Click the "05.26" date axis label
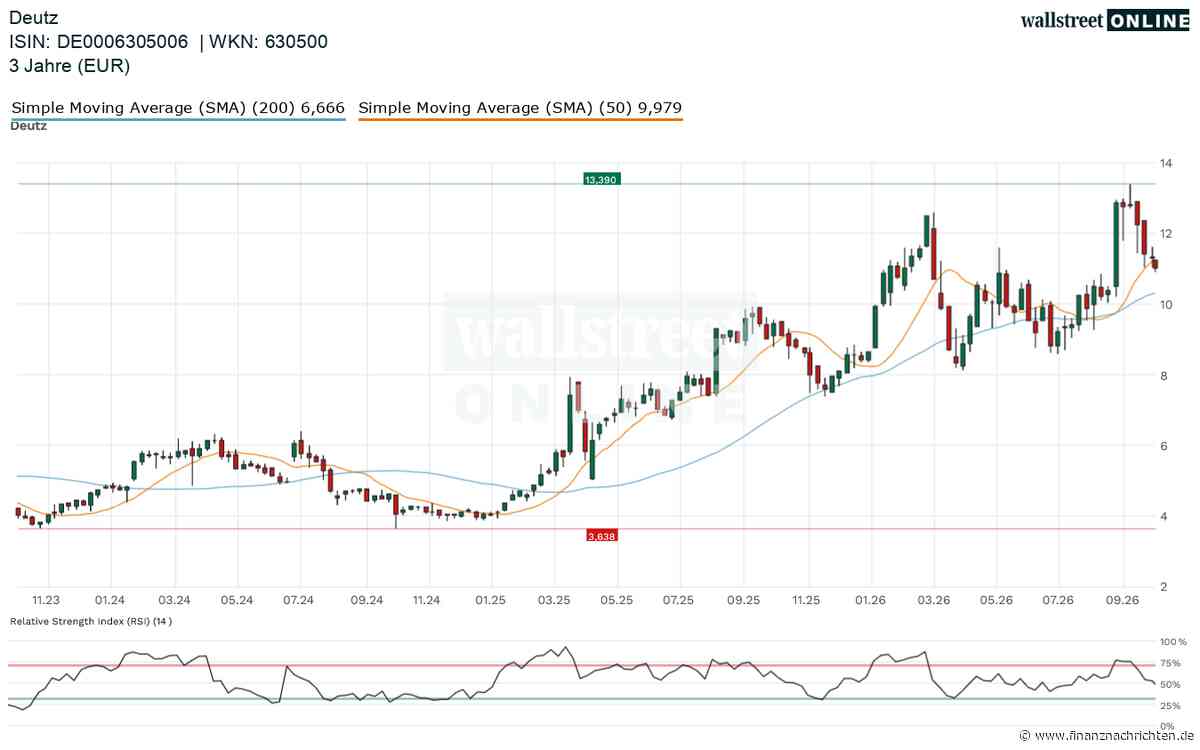This screenshot has width=1200, height=750. pyautogui.click(x=996, y=600)
